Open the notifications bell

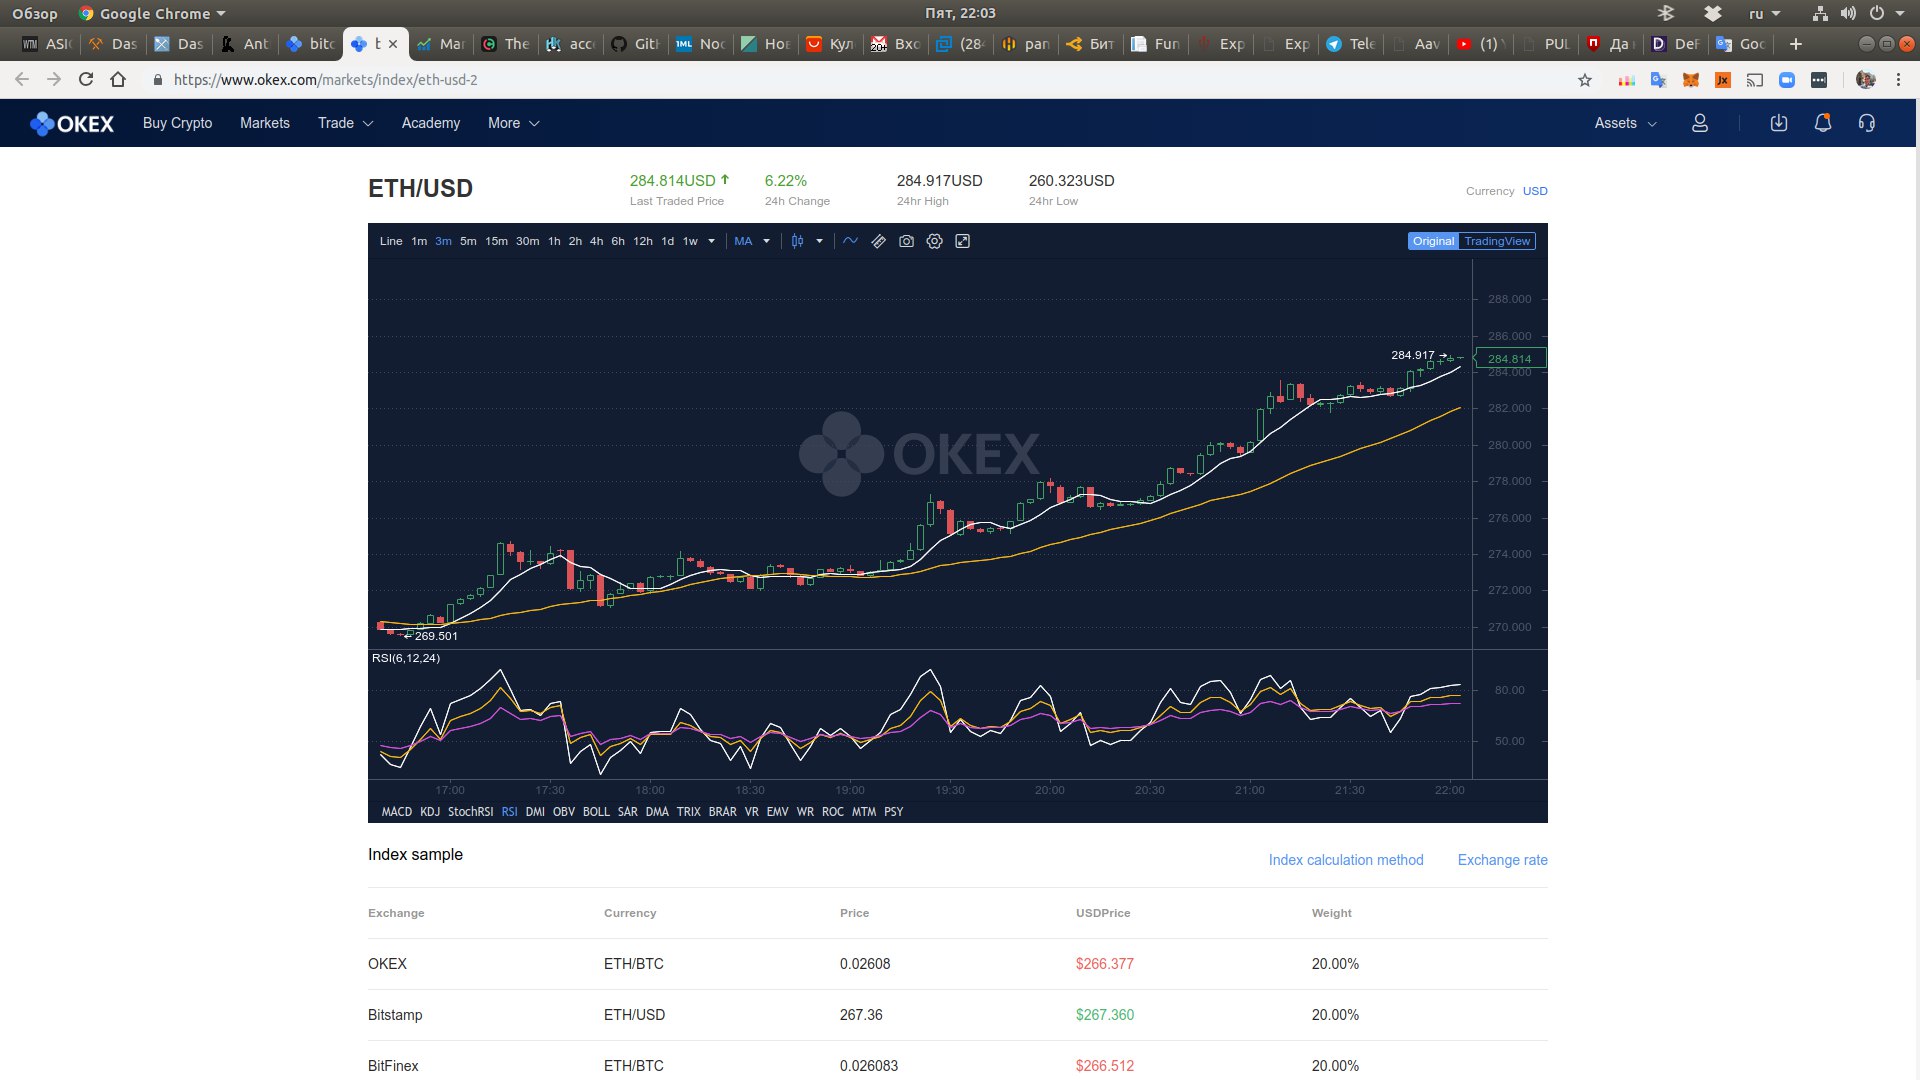pos(1823,123)
